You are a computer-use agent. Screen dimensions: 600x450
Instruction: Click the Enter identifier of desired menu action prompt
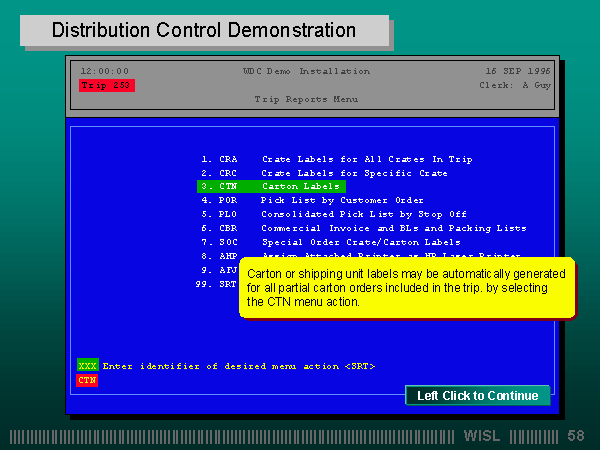[x=239, y=366]
